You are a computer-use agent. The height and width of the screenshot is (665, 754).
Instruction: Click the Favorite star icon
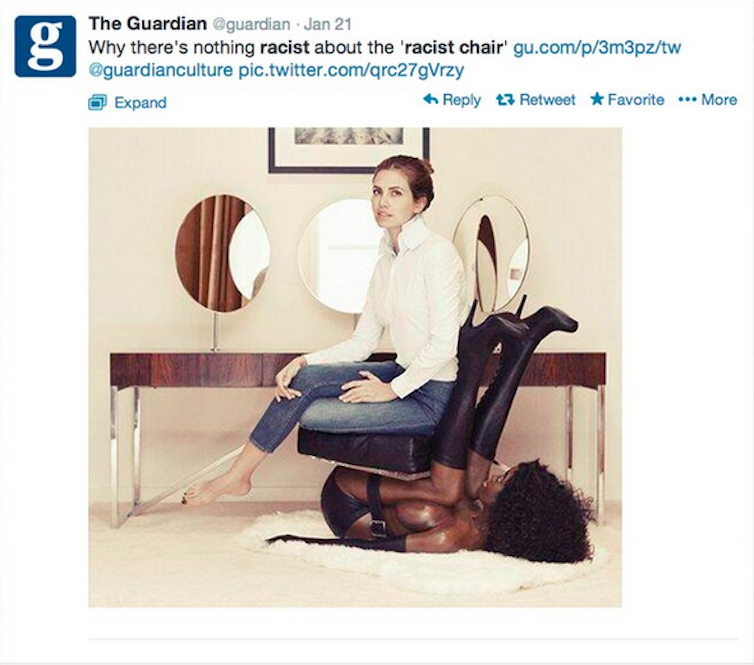click(x=597, y=99)
